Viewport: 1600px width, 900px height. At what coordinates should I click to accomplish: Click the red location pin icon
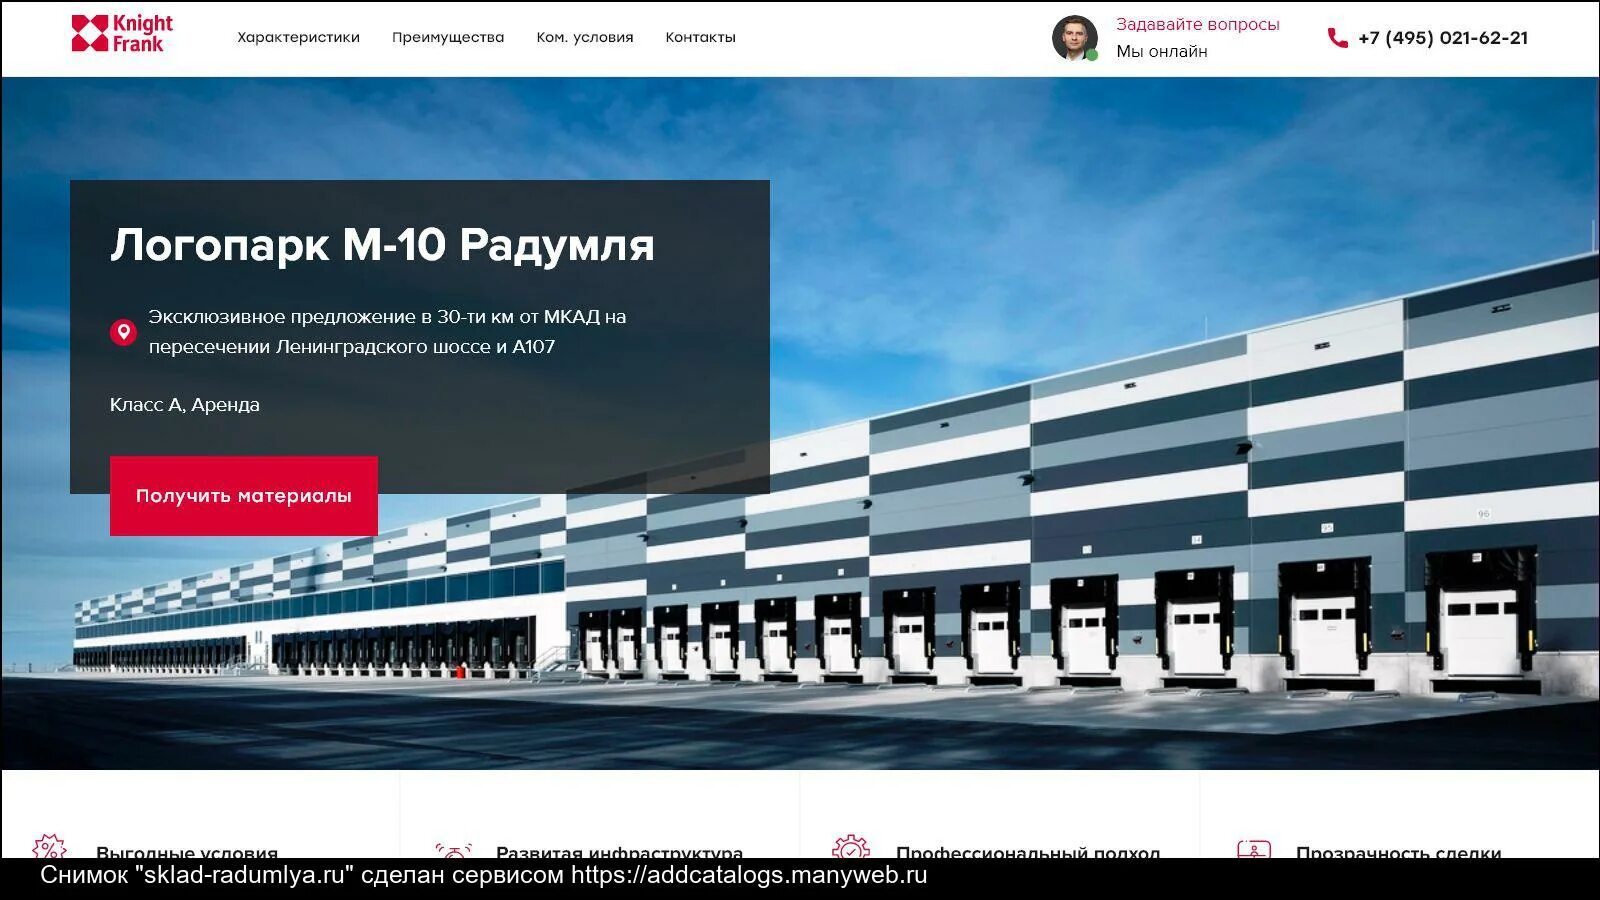pos(123,332)
